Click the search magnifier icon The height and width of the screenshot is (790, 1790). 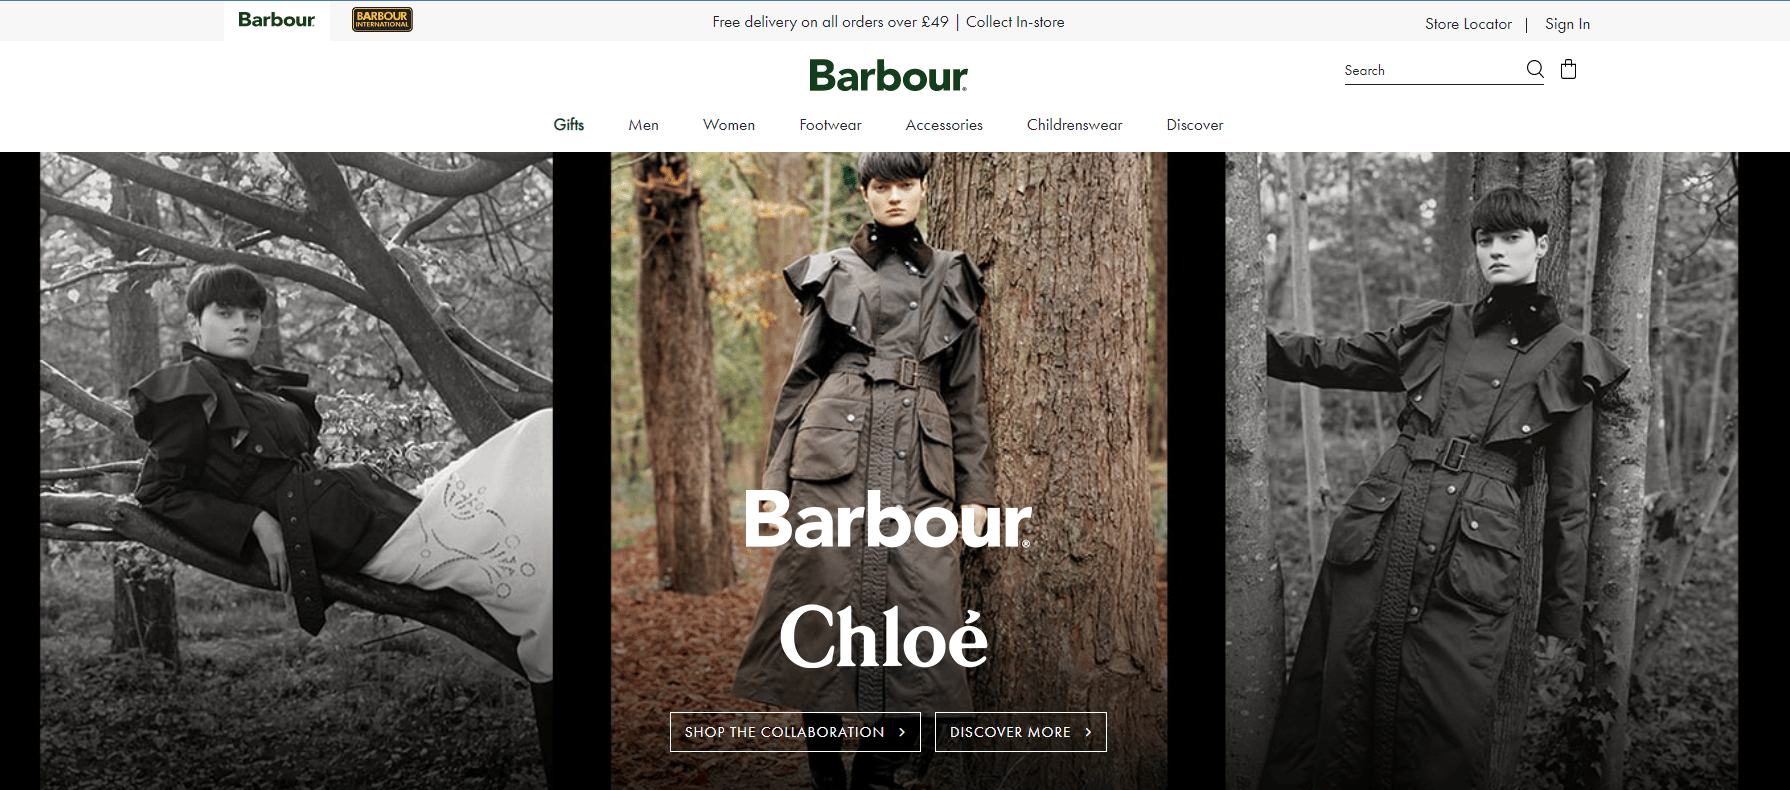tap(1535, 69)
